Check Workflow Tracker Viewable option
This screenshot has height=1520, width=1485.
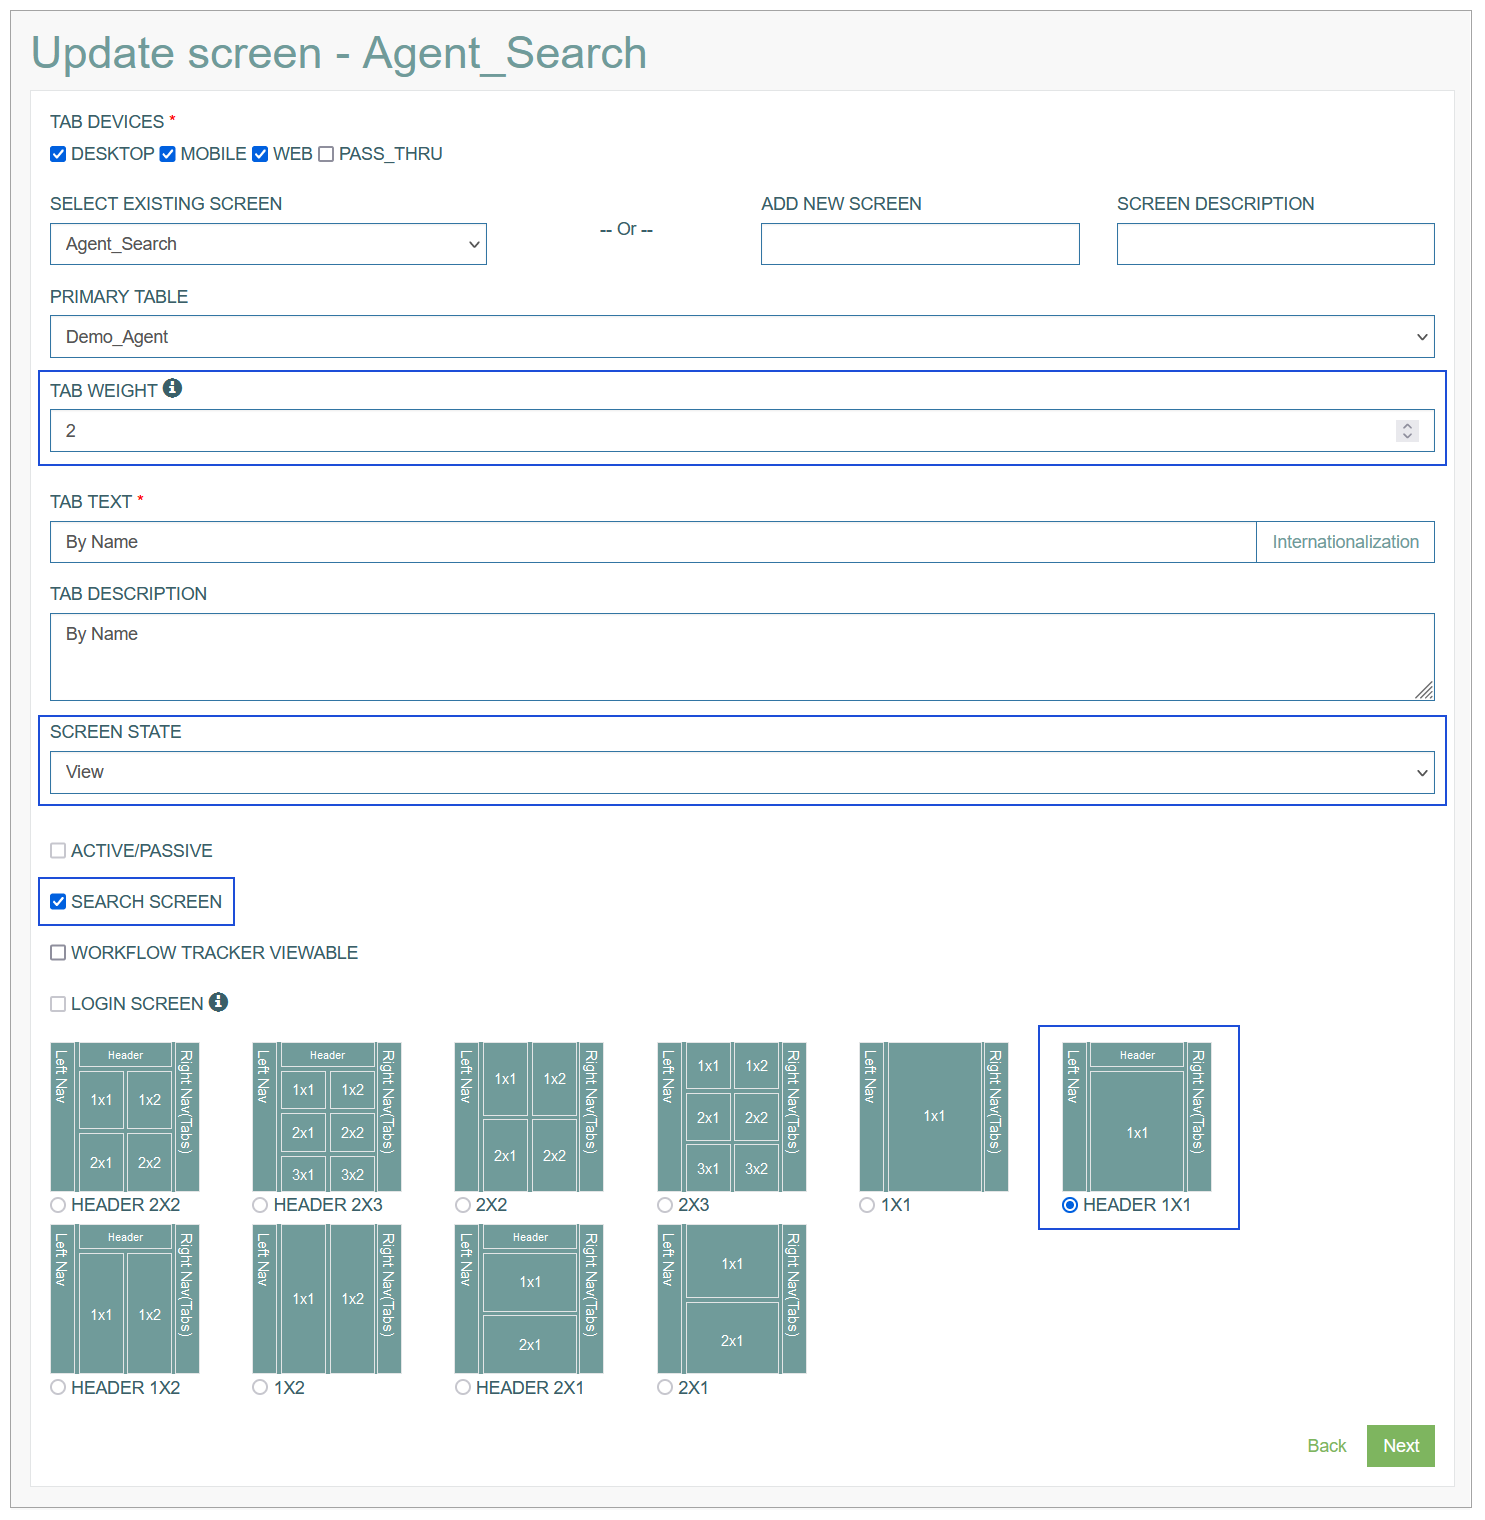click(58, 953)
